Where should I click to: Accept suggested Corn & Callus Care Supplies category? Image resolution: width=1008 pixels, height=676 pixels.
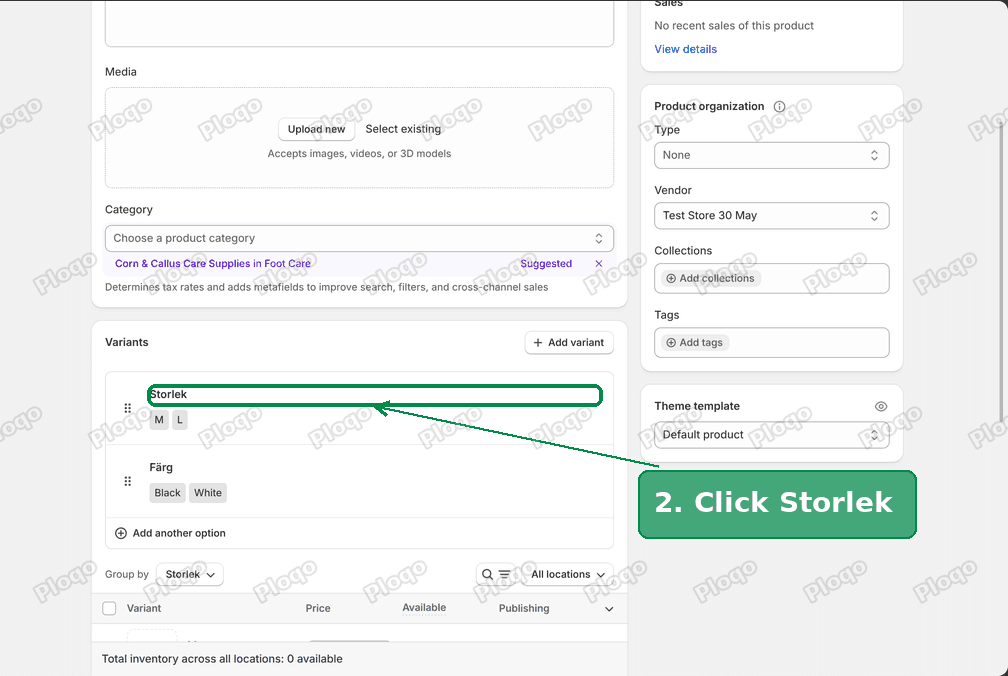[213, 263]
